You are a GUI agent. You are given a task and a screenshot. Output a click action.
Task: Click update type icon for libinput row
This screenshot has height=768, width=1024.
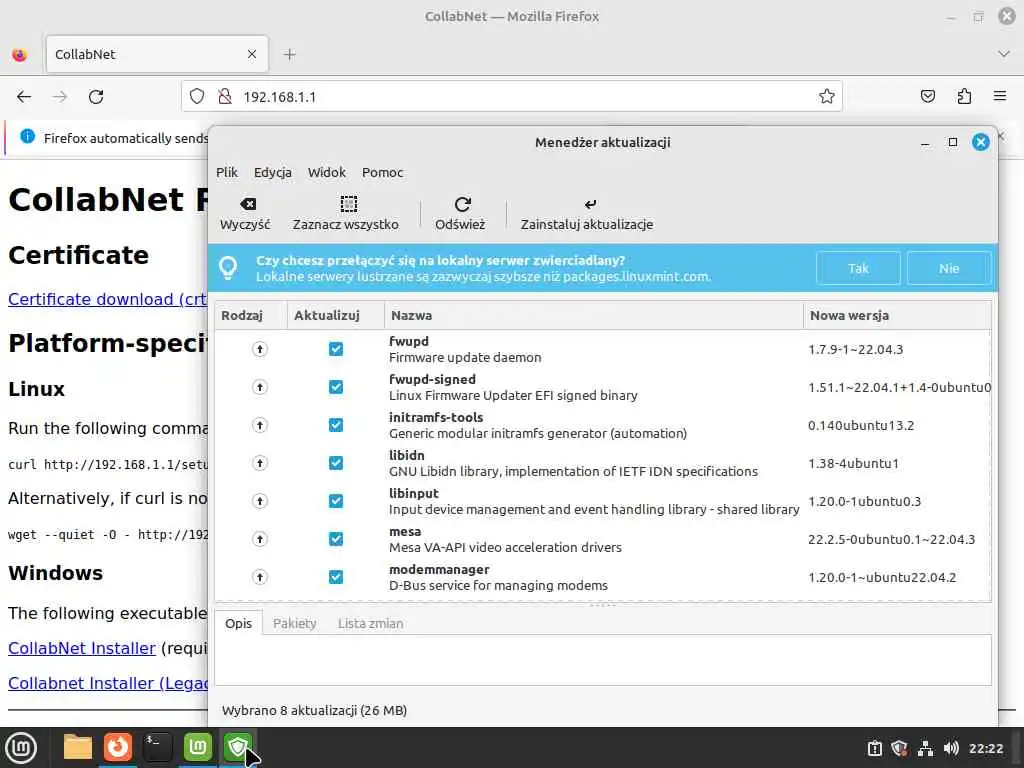(260, 501)
